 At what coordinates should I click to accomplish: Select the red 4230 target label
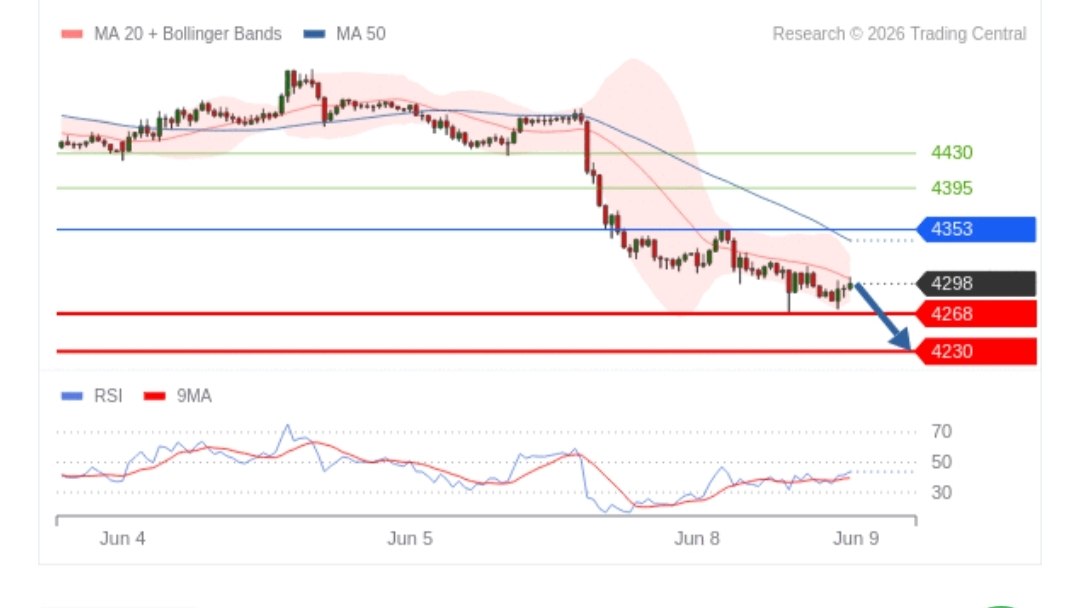pos(976,352)
